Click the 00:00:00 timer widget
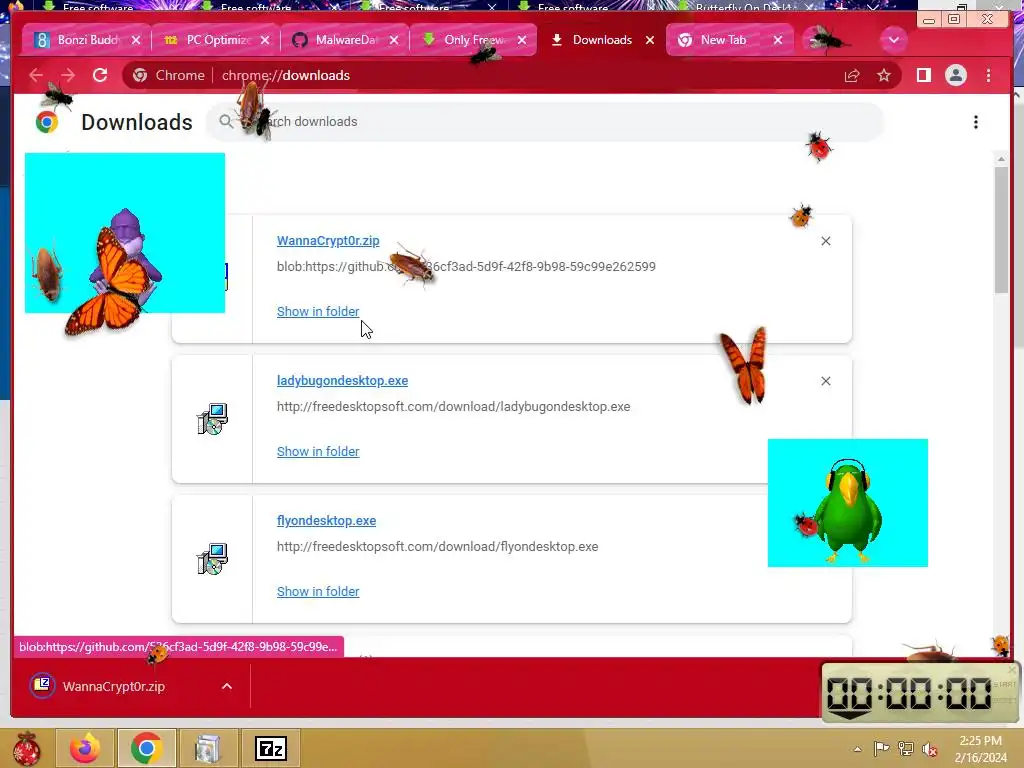Viewport: 1024px width, 768px height. click(x=920, y=692)
